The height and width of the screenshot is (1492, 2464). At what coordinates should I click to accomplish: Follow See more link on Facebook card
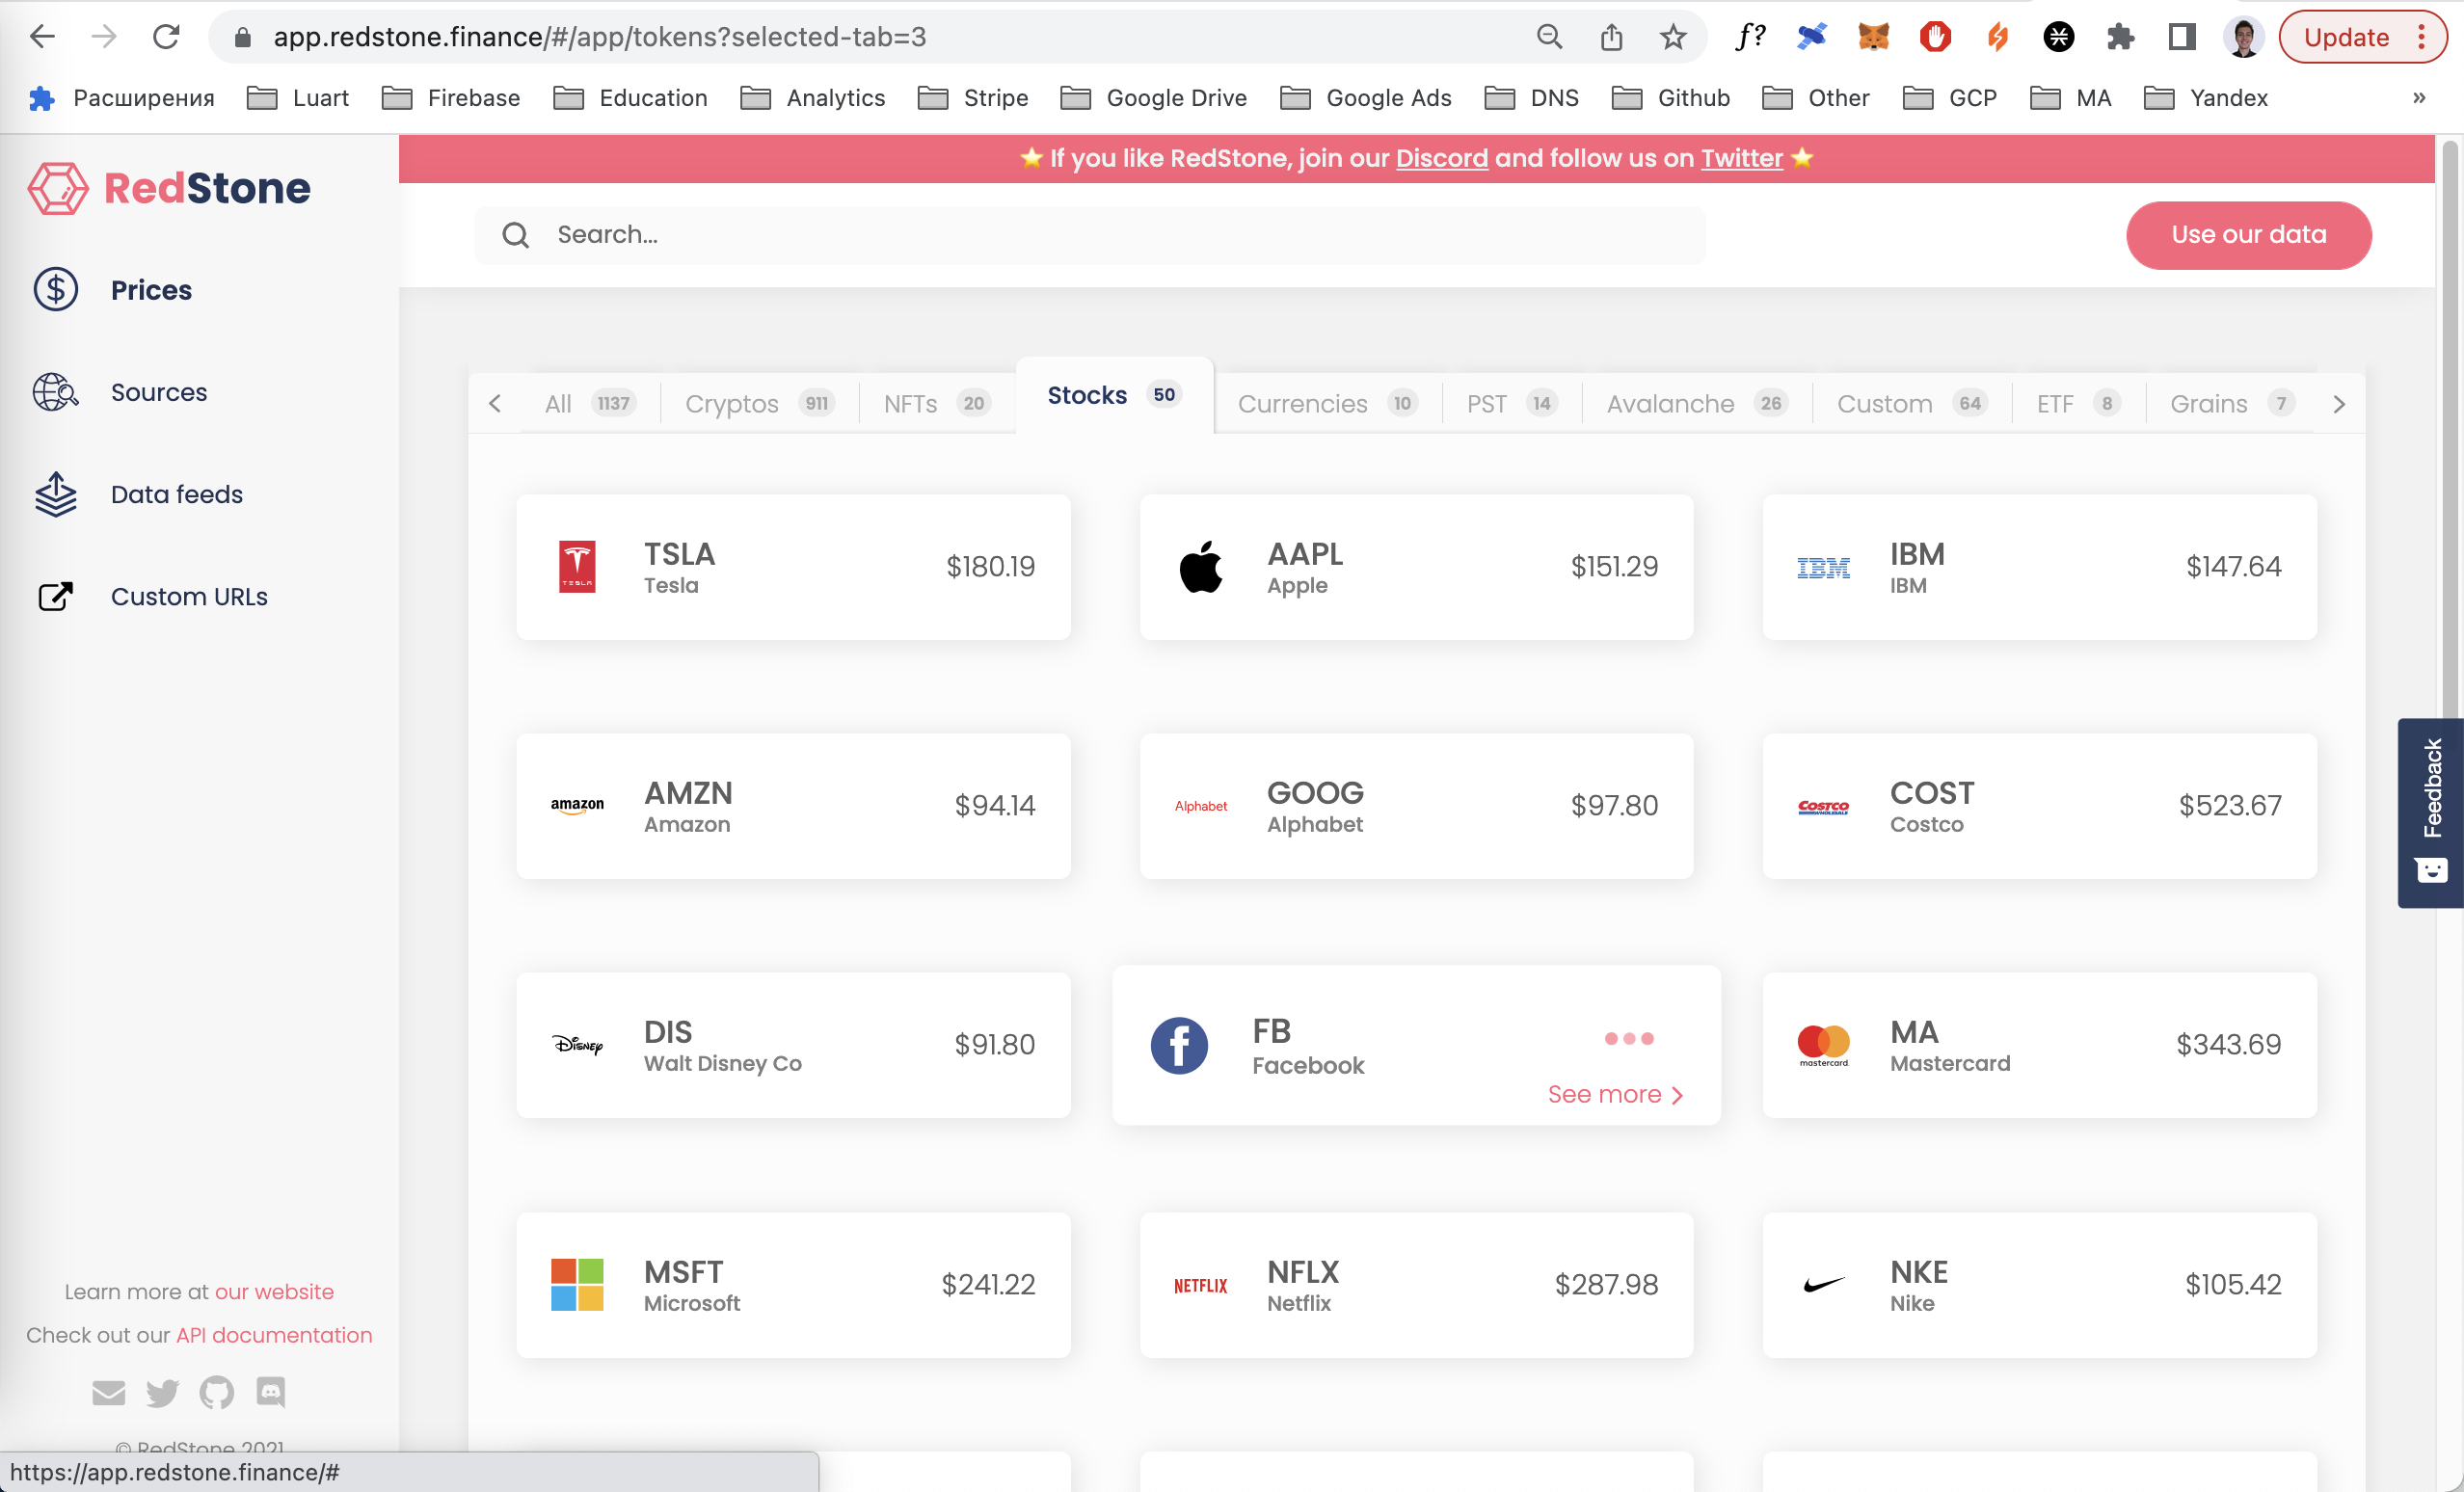1614,1094
